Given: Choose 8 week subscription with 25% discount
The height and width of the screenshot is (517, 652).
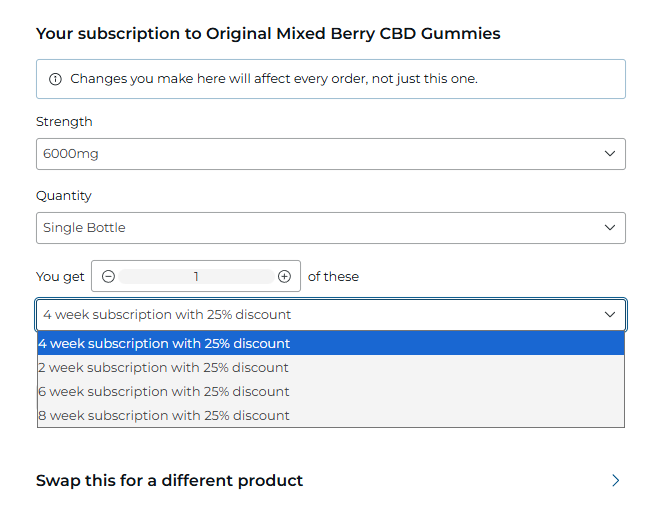Looking at the screenshot, I should click(164, 415).
